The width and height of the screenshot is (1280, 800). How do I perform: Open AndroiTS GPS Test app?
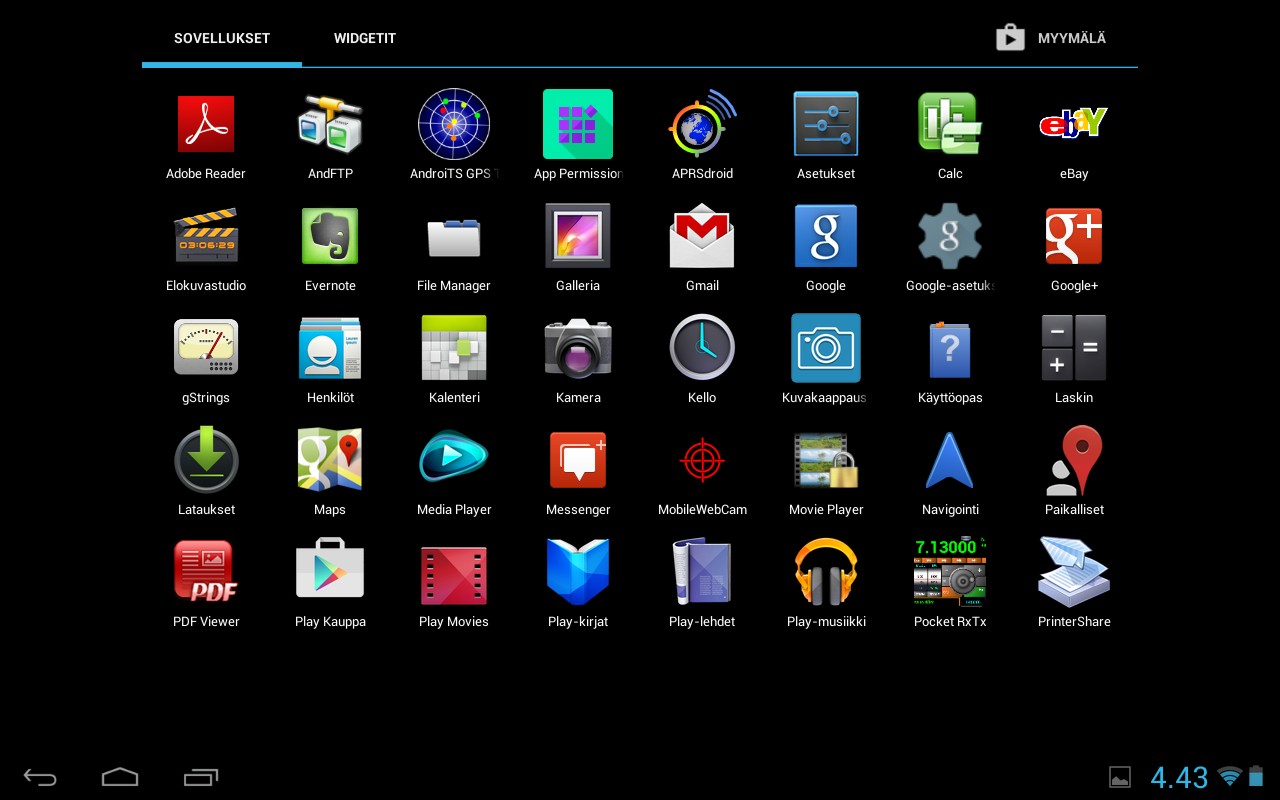coord(454,124)
